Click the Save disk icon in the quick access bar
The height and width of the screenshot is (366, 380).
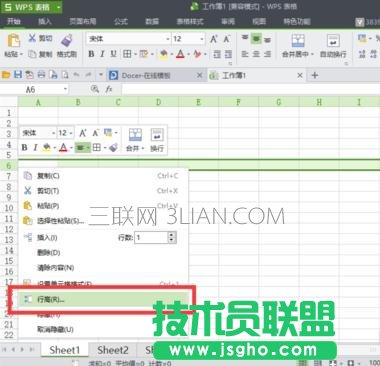[x=18, y=75]
